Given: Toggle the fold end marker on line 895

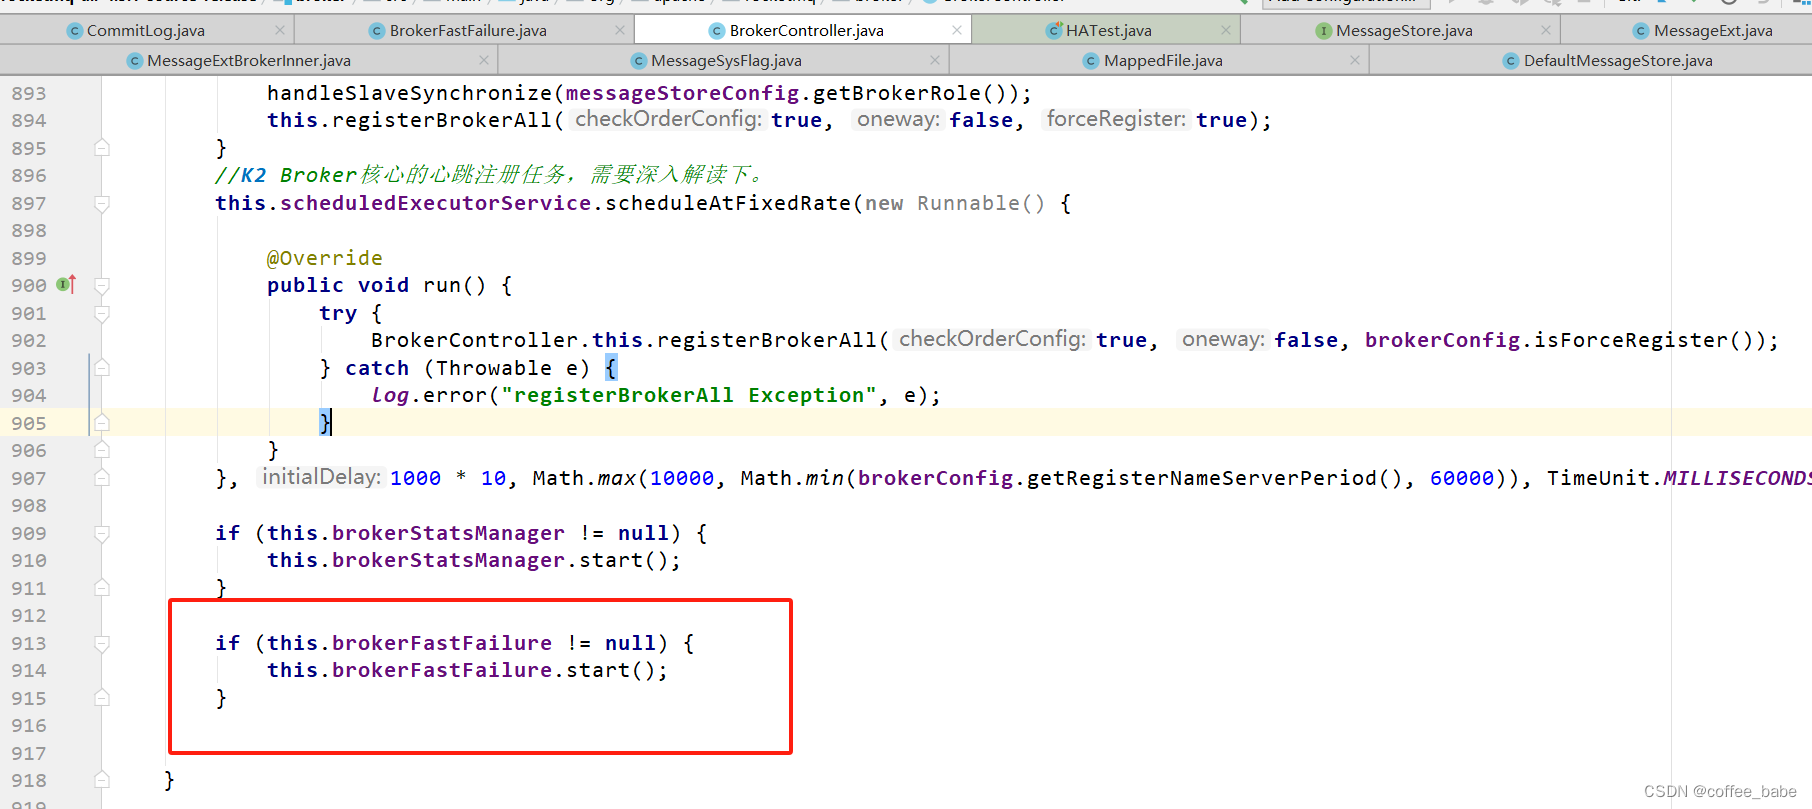Looking at the screenshot, I should coord(102,148).
